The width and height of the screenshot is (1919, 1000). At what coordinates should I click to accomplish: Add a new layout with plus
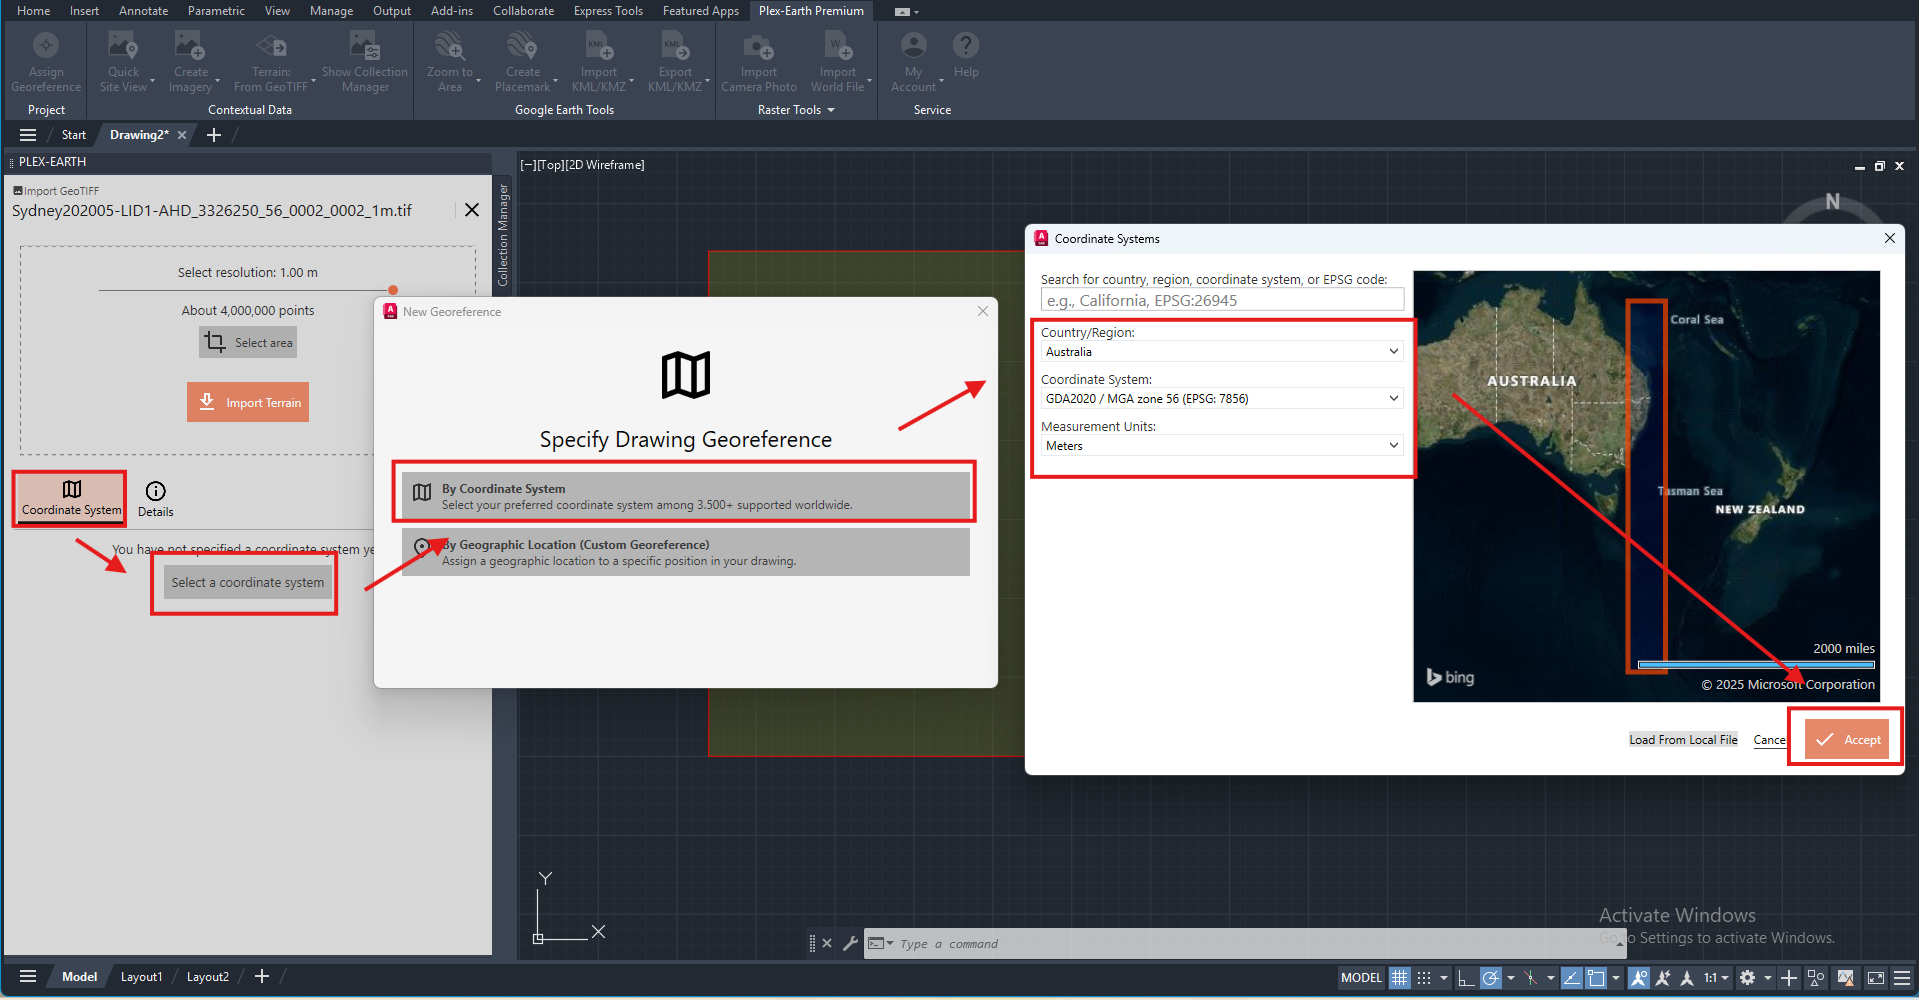262,976
